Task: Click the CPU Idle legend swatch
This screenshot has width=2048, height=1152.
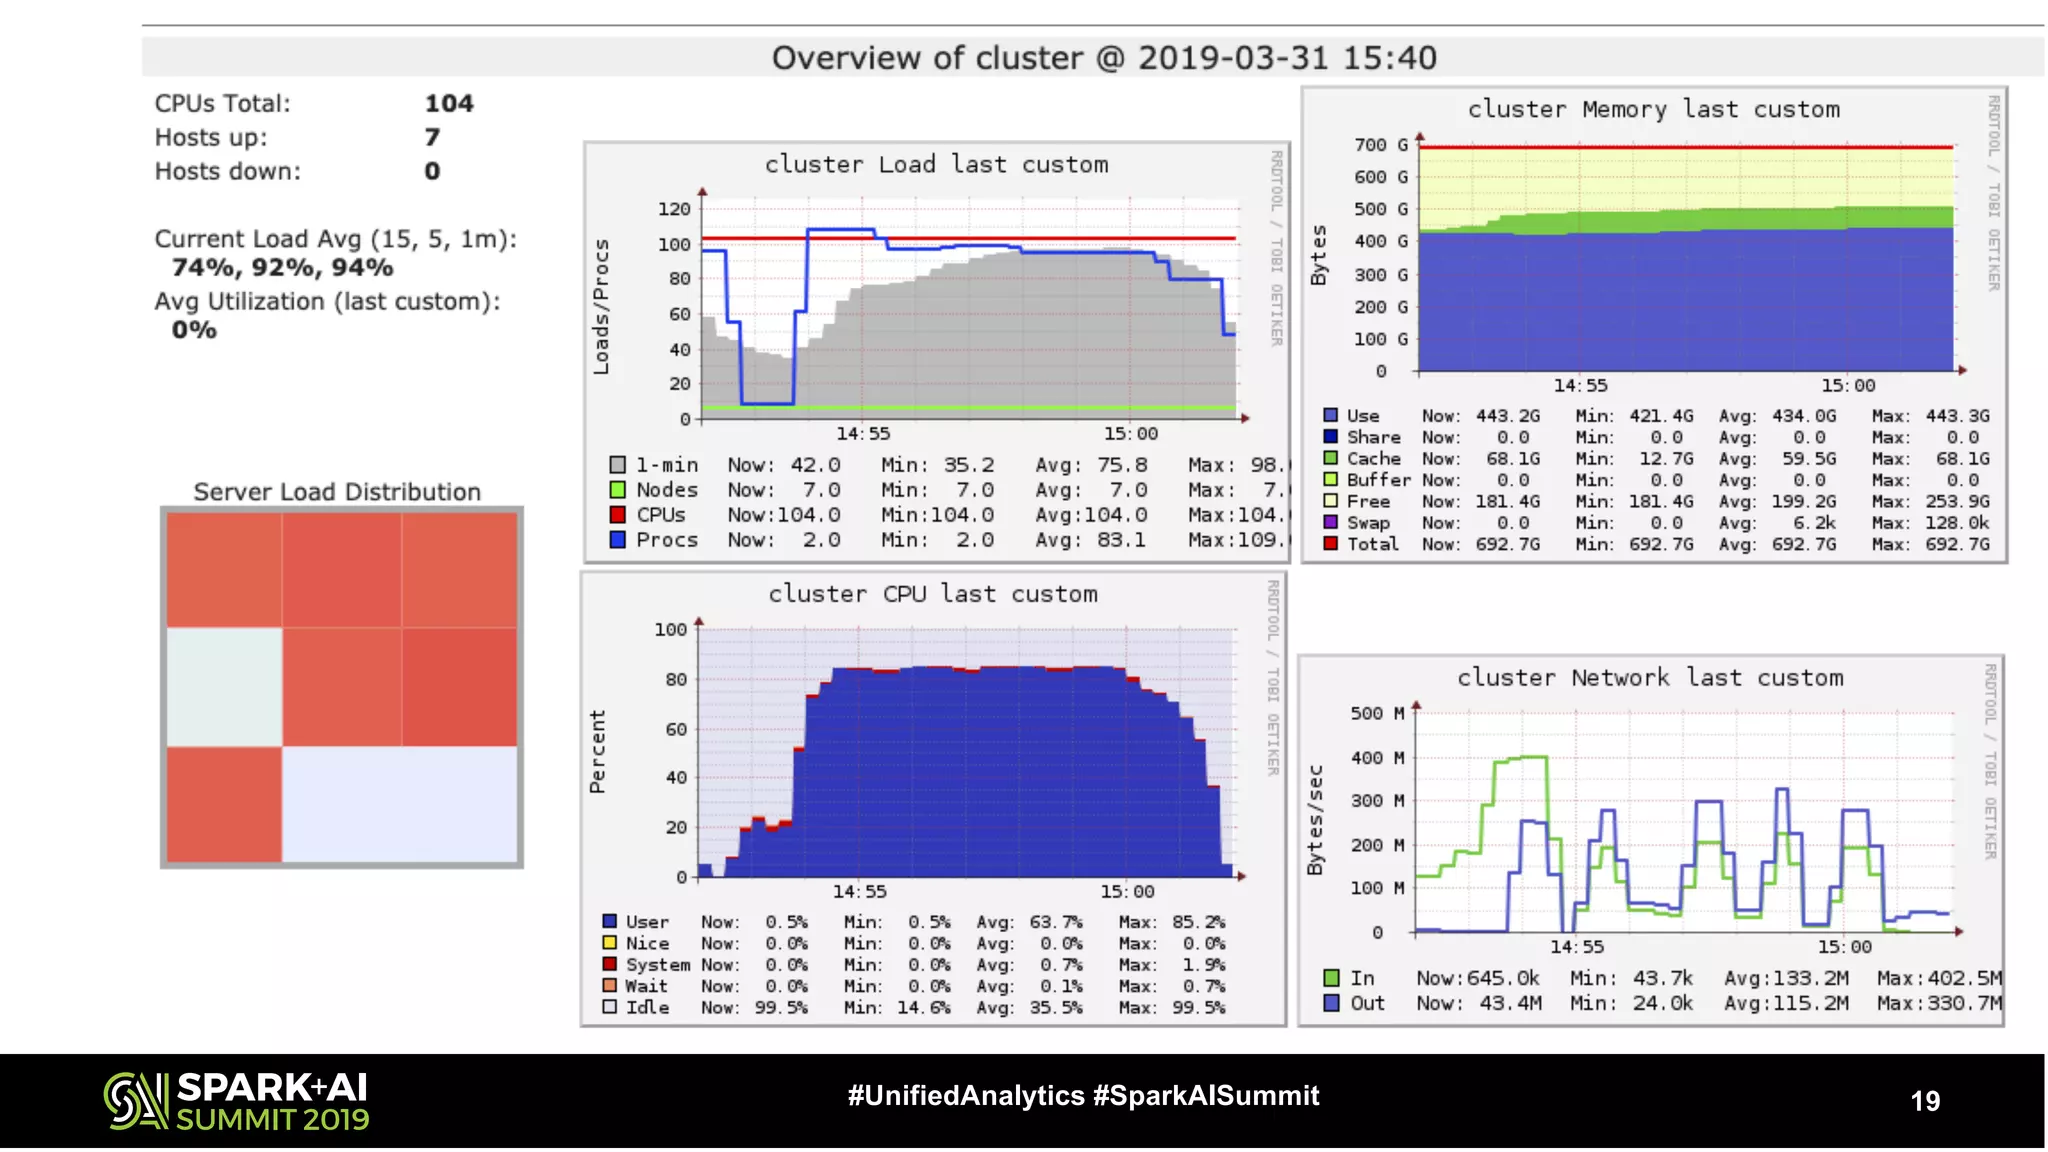Action: coord(609,1007)
